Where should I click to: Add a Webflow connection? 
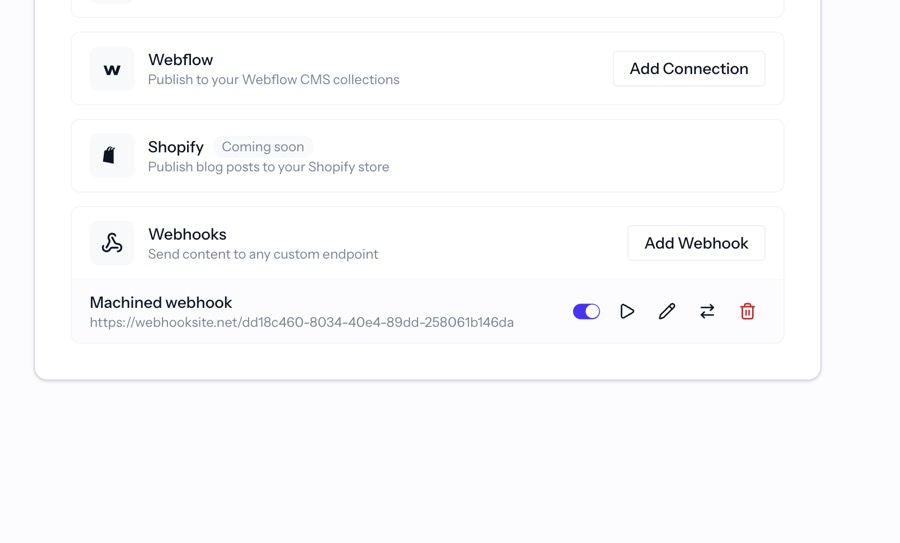pyautogui.click(x=689, y=69)
